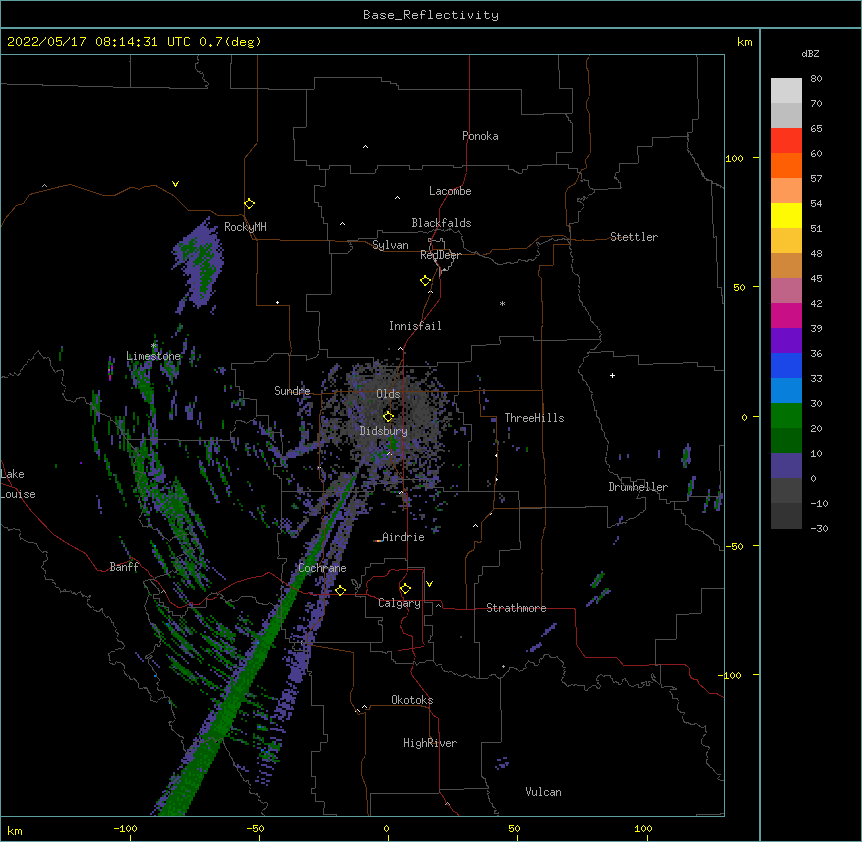Click the Limestone label
The width and height of the screenshot is (862, 842).
[x=153, y=356]
